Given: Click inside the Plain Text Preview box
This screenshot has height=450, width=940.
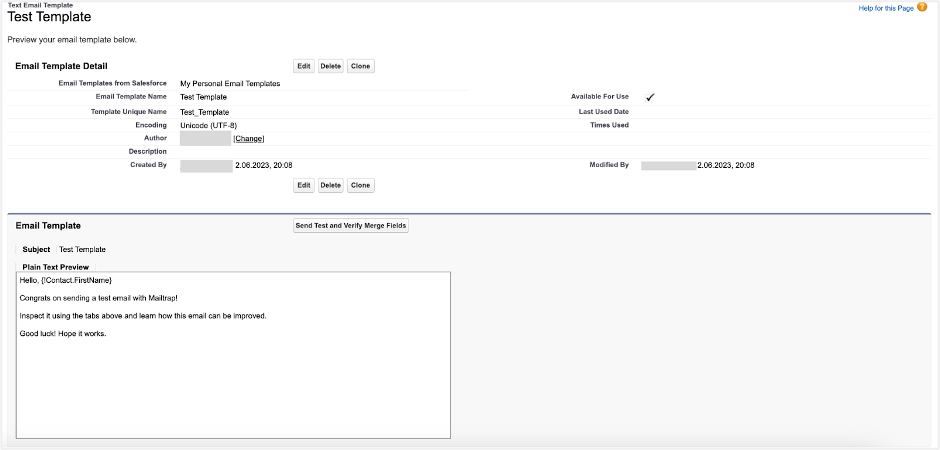Looking at the screenshot, I should tap(233, 355).
